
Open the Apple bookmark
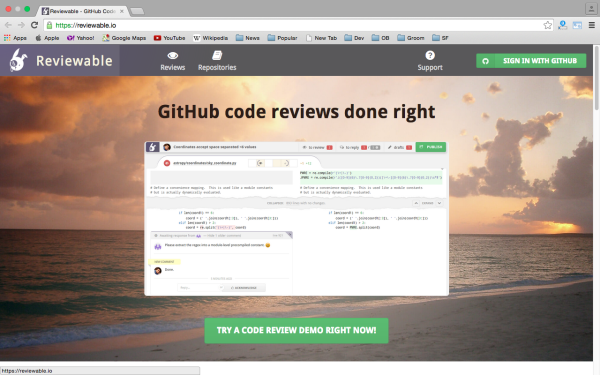(47, 38)
